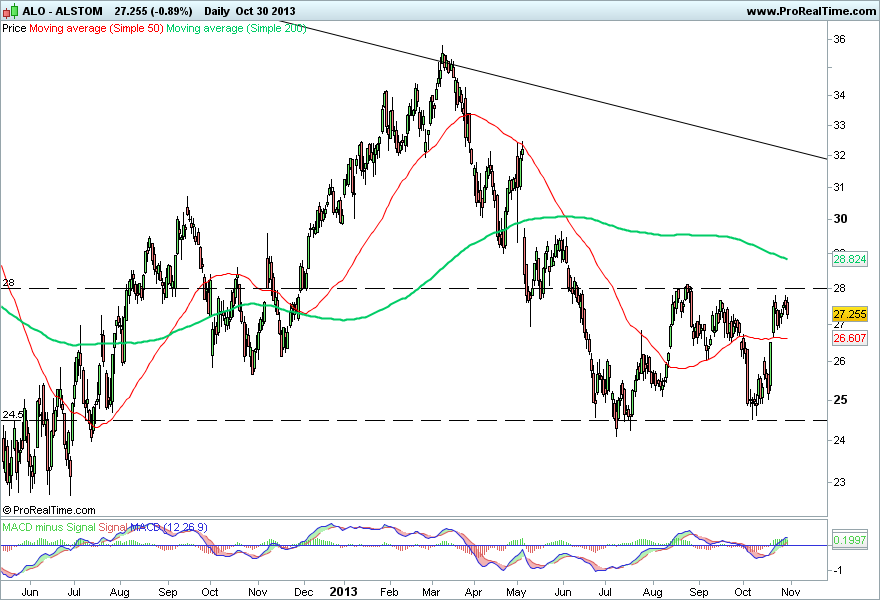Click the 36 price axis label
This screenshot has width=880, height=600.
pyautogui.click(x=840, y=39)
